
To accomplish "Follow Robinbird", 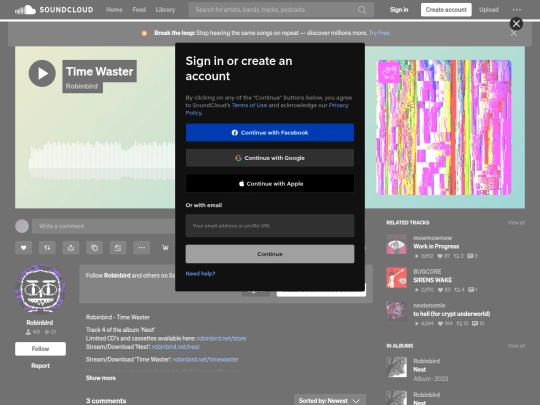I will coord(40,349).
